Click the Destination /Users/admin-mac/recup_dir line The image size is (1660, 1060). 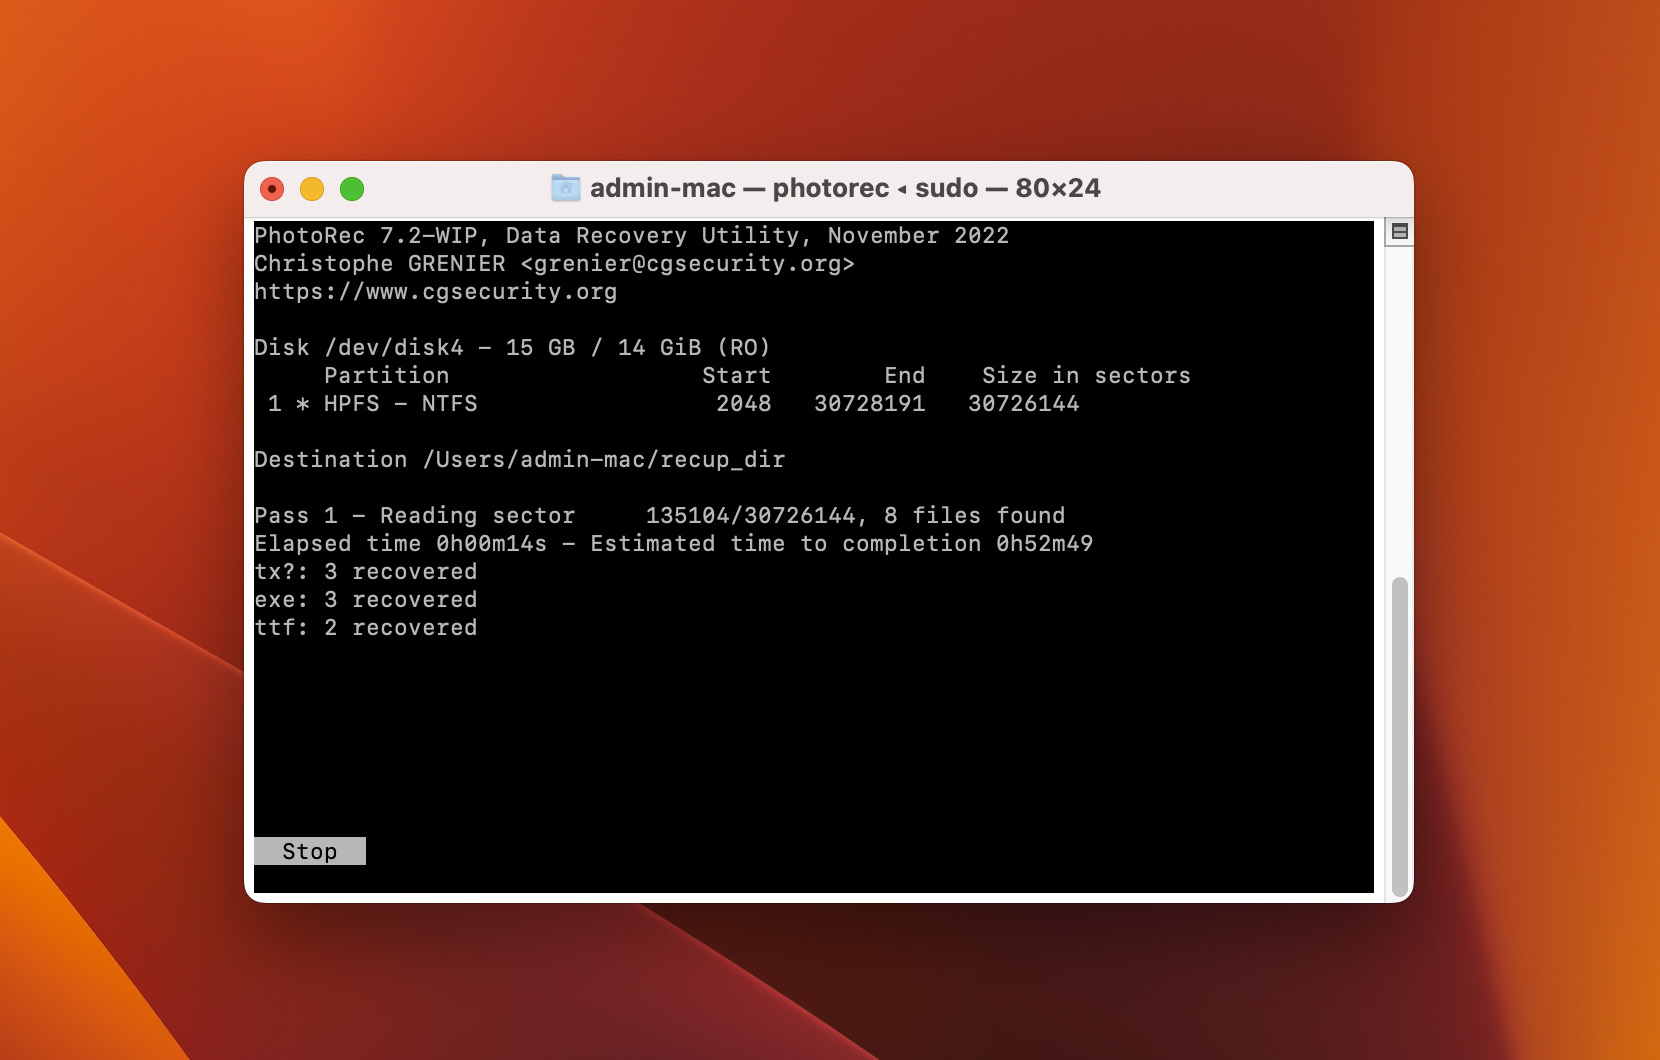pos(520,460)
